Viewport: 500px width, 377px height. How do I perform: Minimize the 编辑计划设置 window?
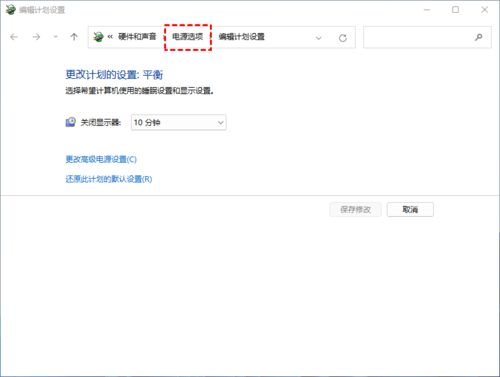click(x=427, y=10)
